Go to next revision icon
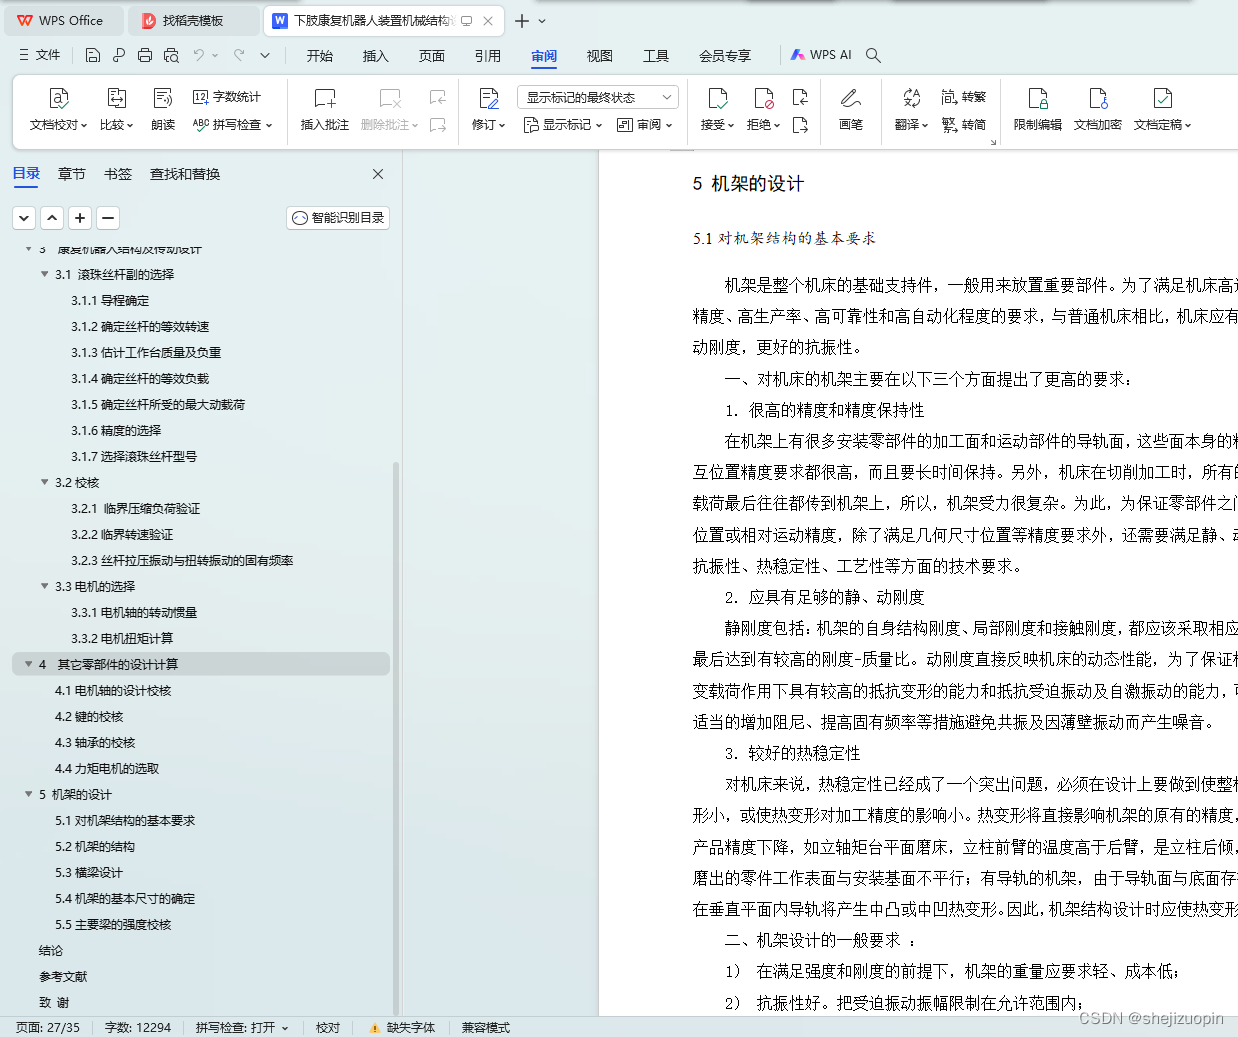Viewport: 1238px width, 1037px height. [x=800, y=125]
